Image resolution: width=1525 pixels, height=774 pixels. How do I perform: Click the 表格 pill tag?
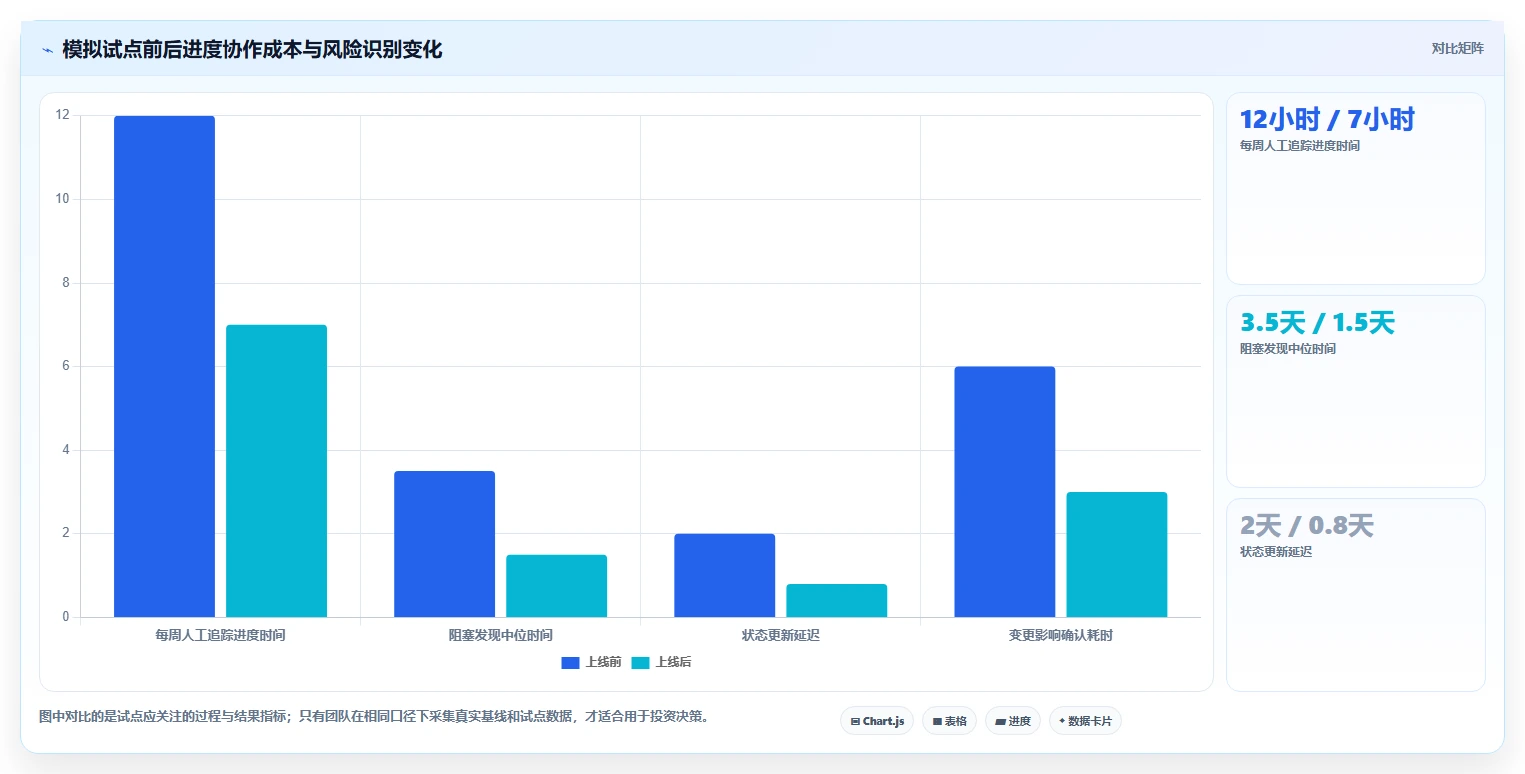point(949,721)
